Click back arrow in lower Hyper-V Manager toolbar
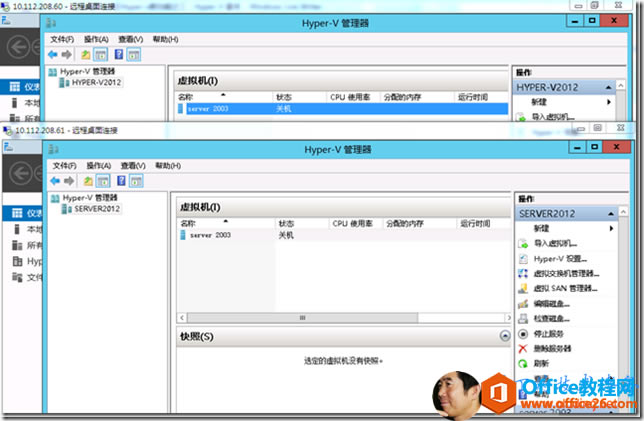Viewport: 644px width, 421px height. 55,181
